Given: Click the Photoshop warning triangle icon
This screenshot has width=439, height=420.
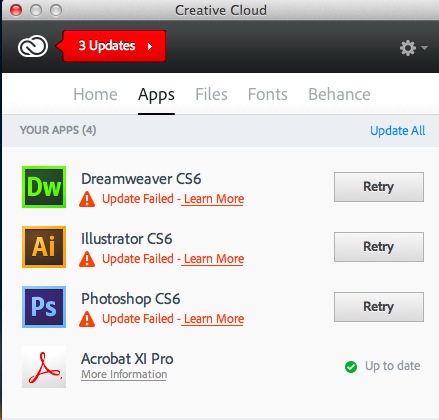Looking at the screenshot, I should pos(87,319).
